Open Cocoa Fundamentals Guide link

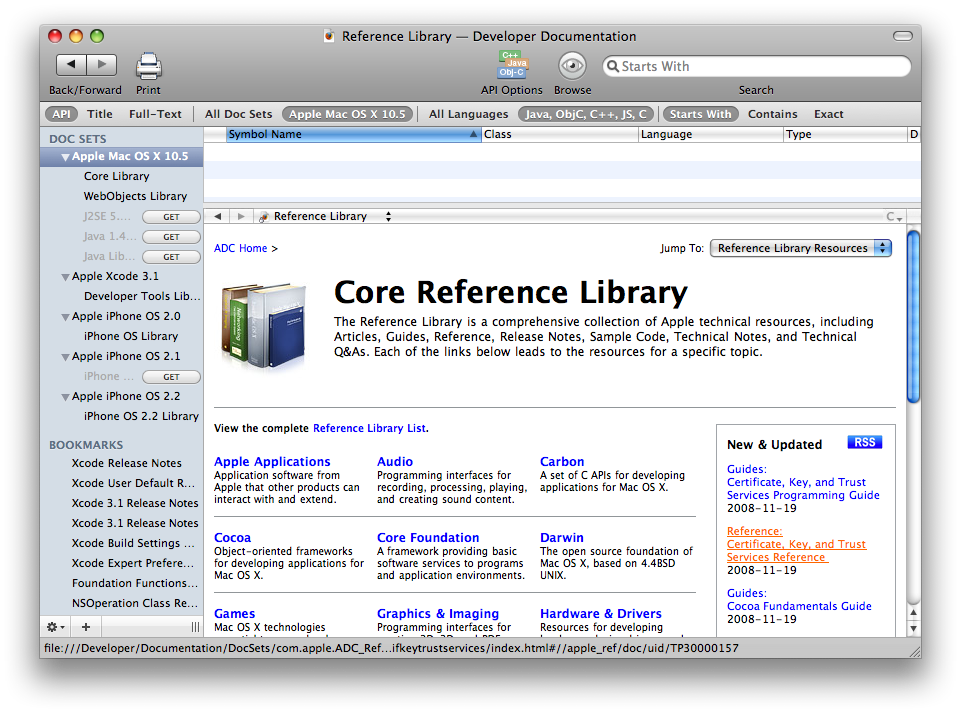pyautogui.click(x=799, y=606)
